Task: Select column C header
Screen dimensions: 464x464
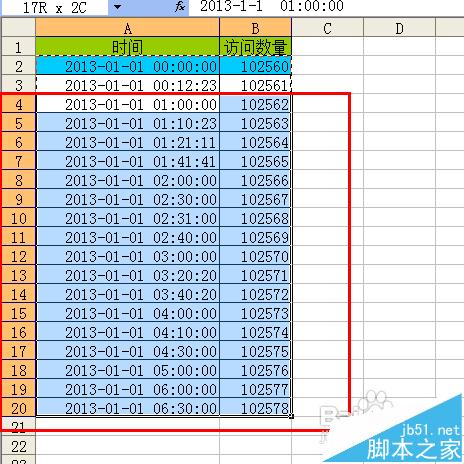Action: click(x=328, y=28)
